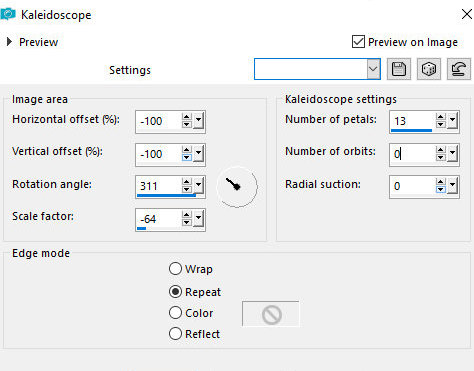The width and height of the screenshot is (474, 371).
Task: Open the Rotation angle slider dropdown arrow
Action: [x=198, y=186]
